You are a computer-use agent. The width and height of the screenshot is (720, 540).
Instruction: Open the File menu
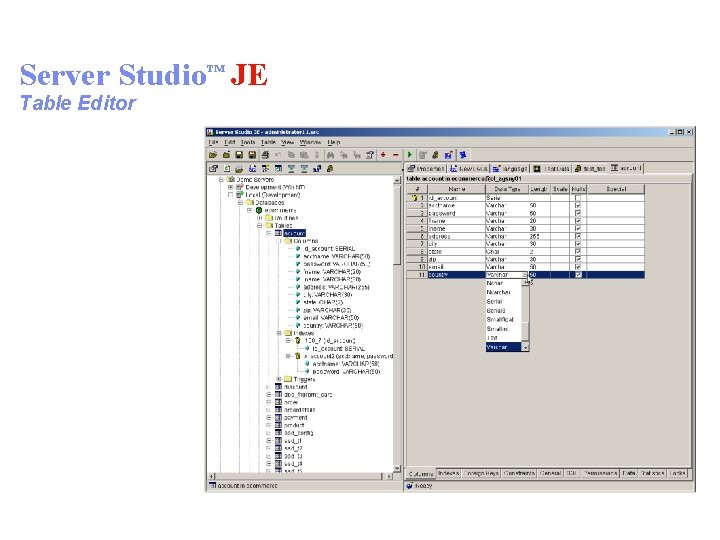coord(214,142)
